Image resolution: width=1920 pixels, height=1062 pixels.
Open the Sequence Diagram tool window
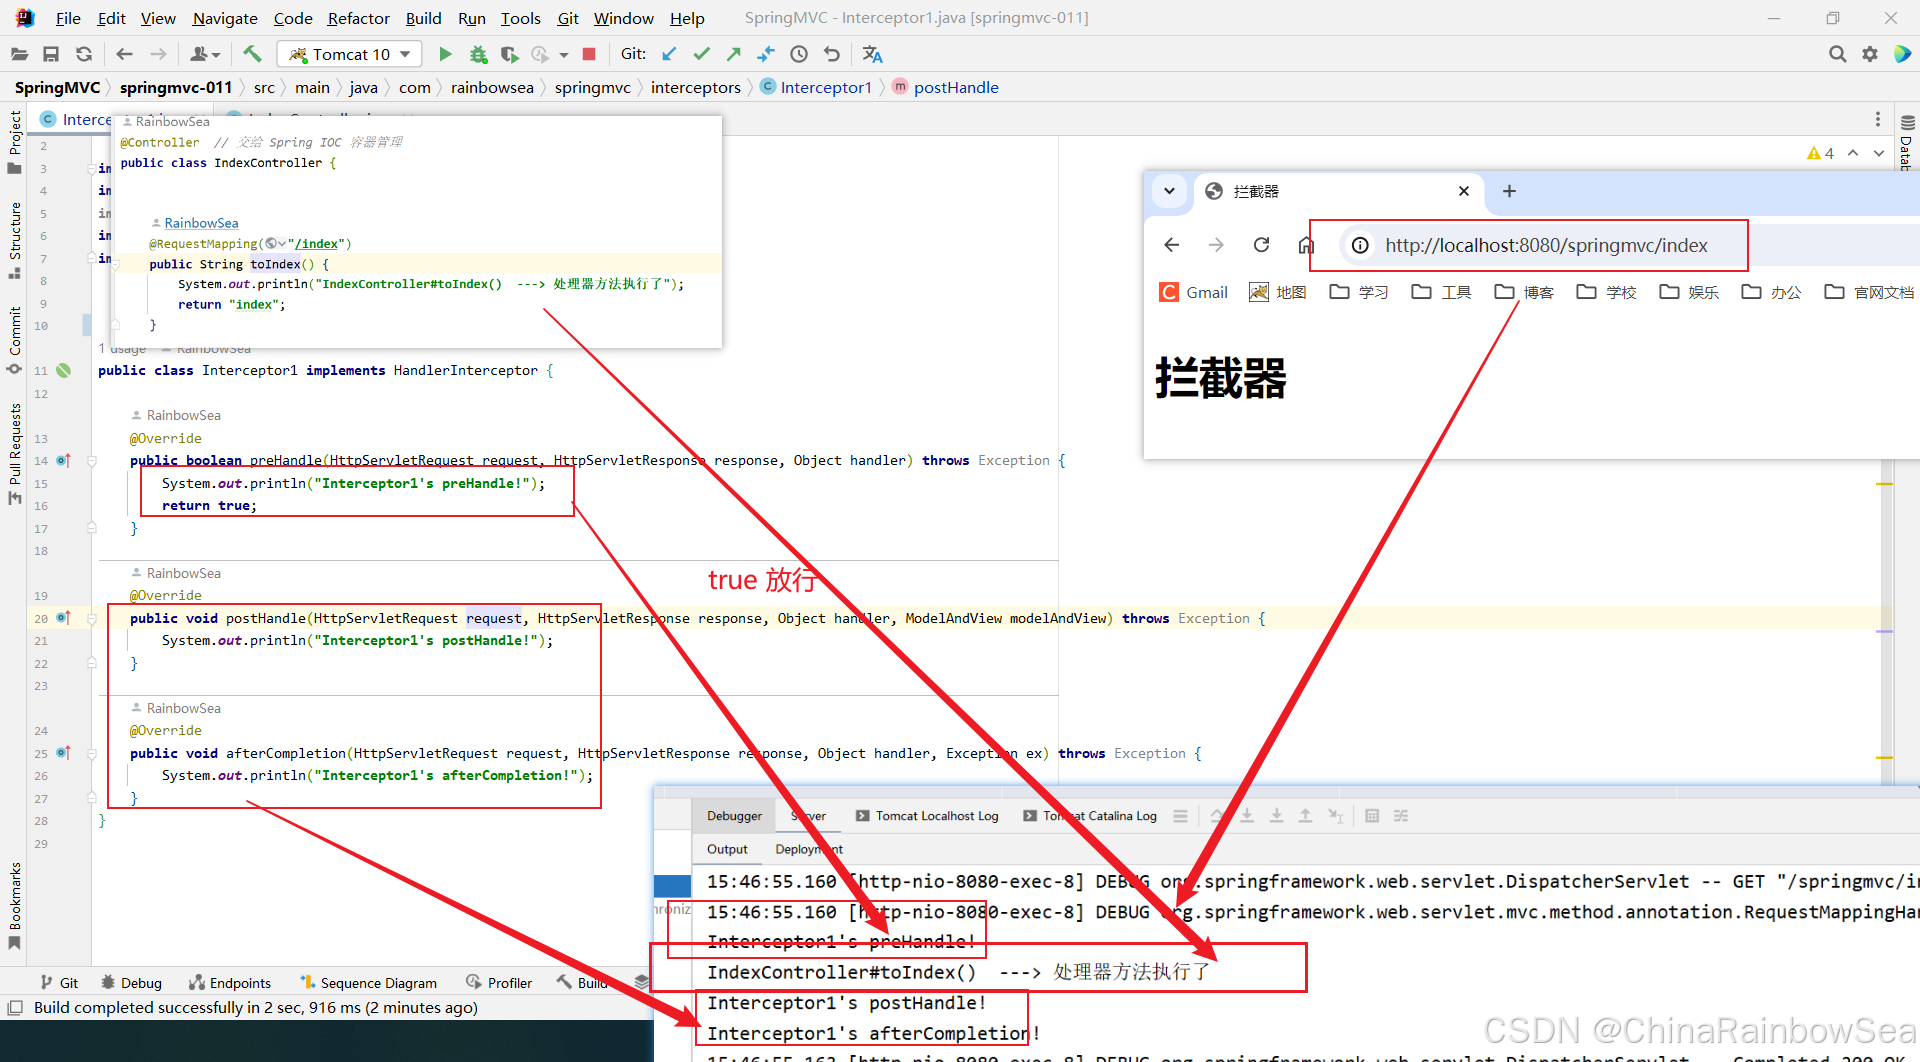pos(368,983)
